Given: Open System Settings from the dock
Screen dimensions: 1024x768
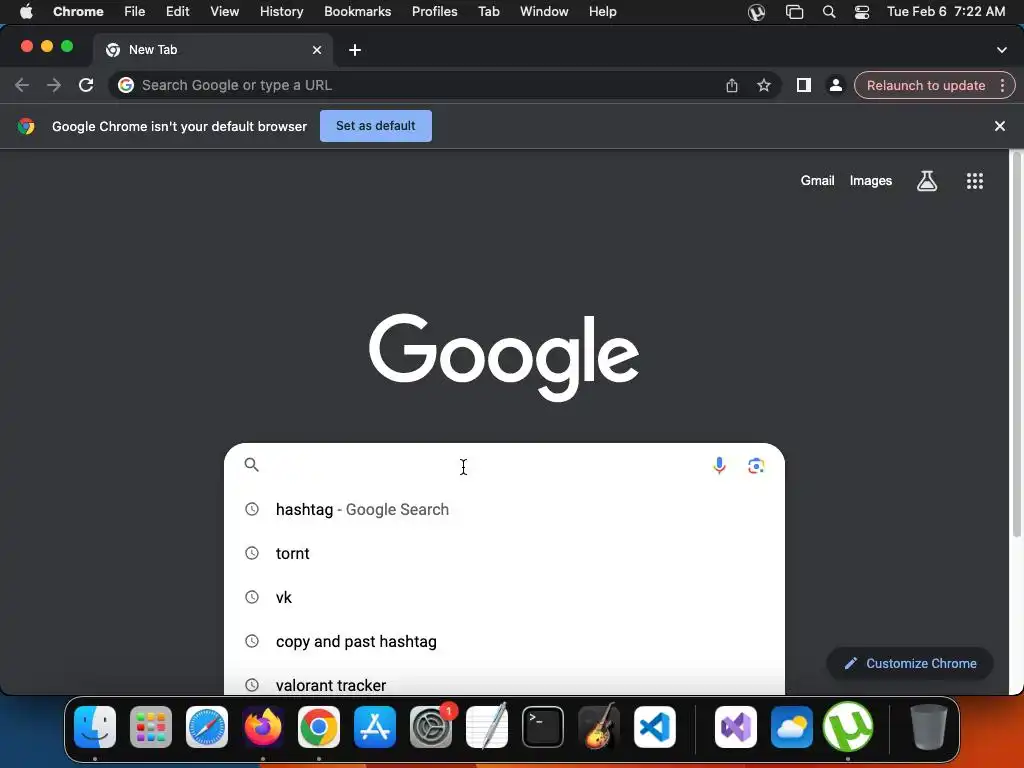Looking at the screenshot, I should click(x=431, y=726).
